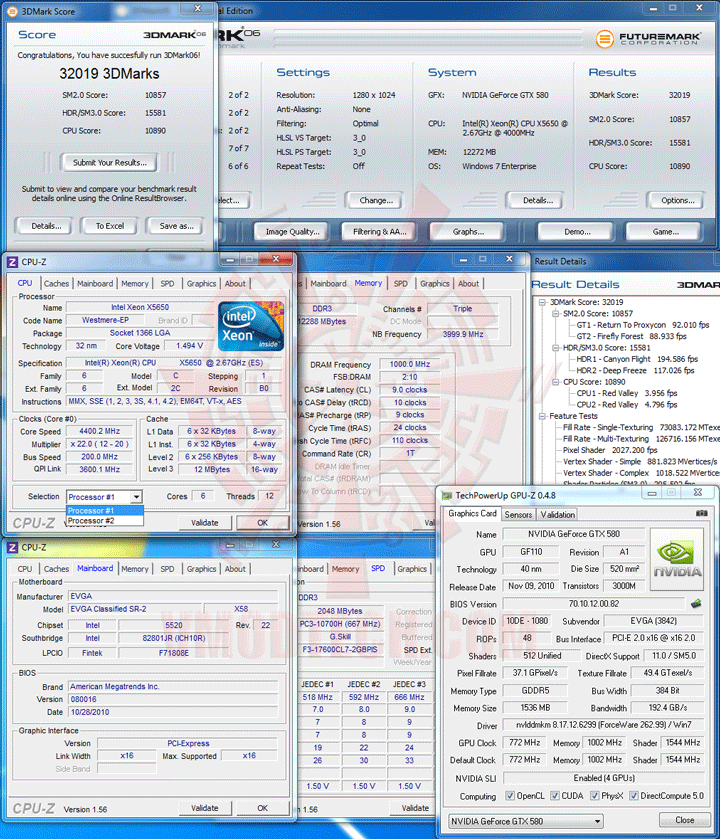Click the BIOS save chip icon in GPU-Z
The height and width of the screenshot is (839, 720).
(696, 604)
